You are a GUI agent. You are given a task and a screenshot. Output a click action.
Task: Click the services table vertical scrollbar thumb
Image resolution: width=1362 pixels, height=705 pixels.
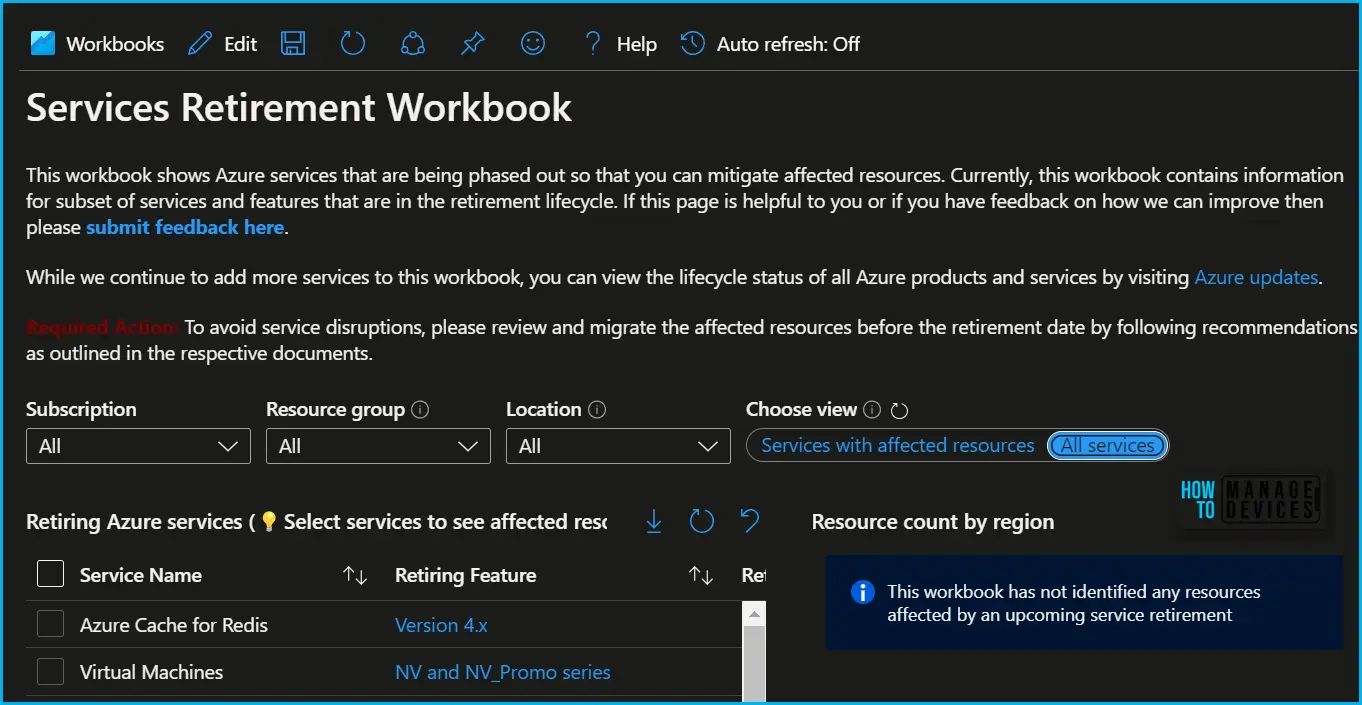click(x=755, y=665)
